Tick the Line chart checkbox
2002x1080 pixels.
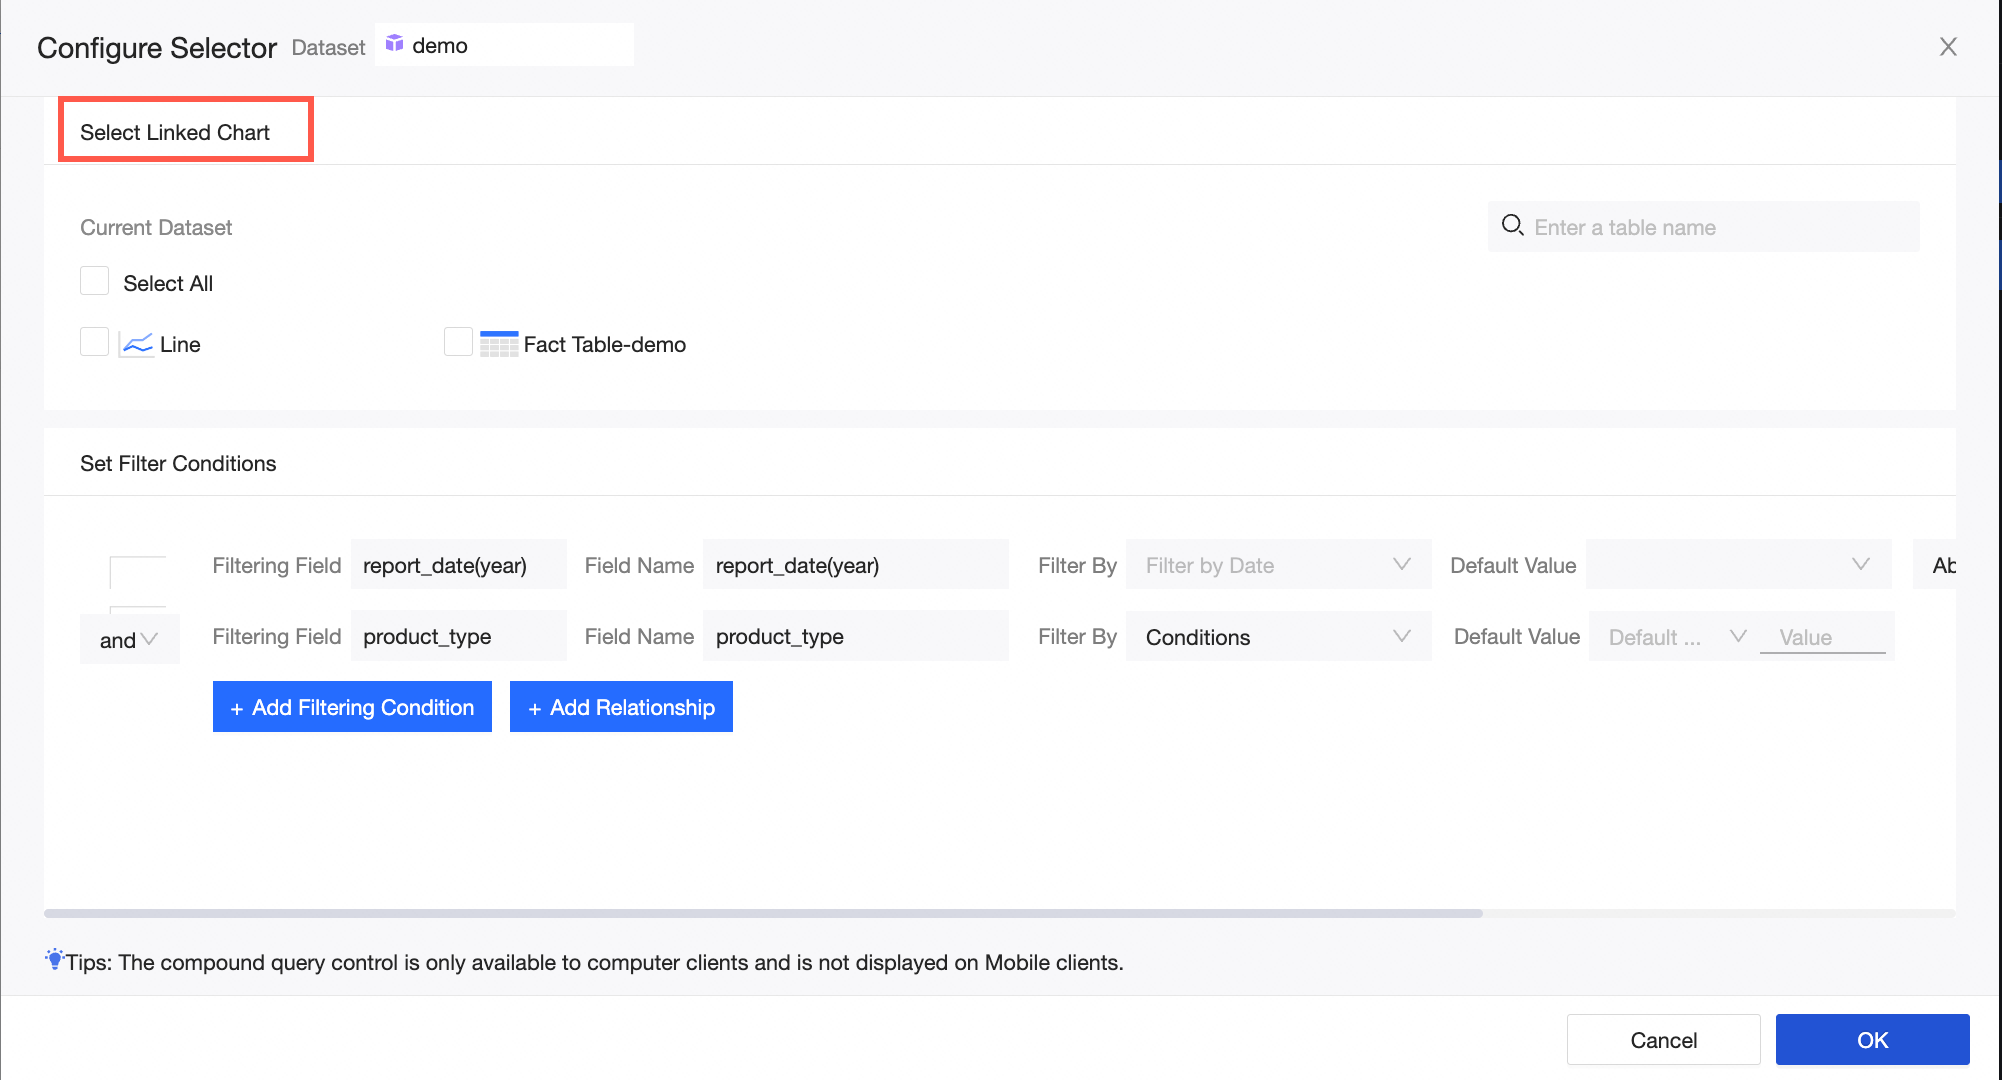(95, 342)
